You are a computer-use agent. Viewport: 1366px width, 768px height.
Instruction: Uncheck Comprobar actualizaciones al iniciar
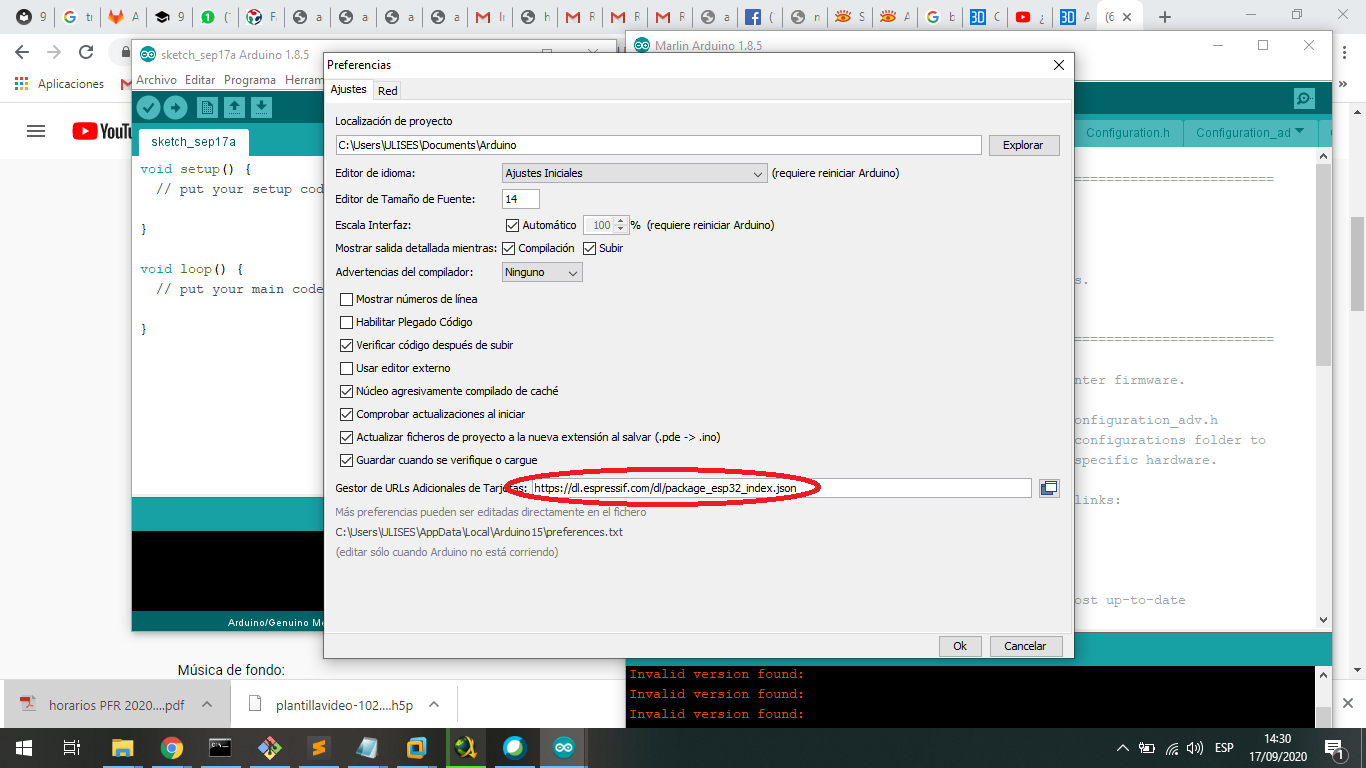tap(347, 414)
